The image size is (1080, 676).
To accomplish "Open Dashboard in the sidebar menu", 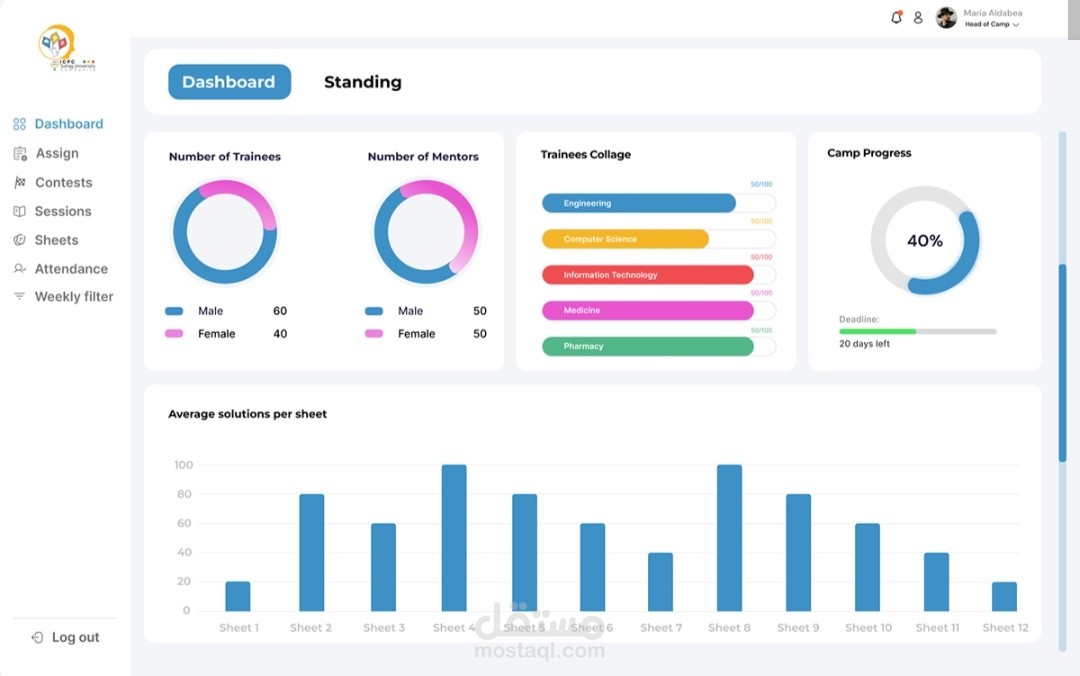I will coord(69,124).
